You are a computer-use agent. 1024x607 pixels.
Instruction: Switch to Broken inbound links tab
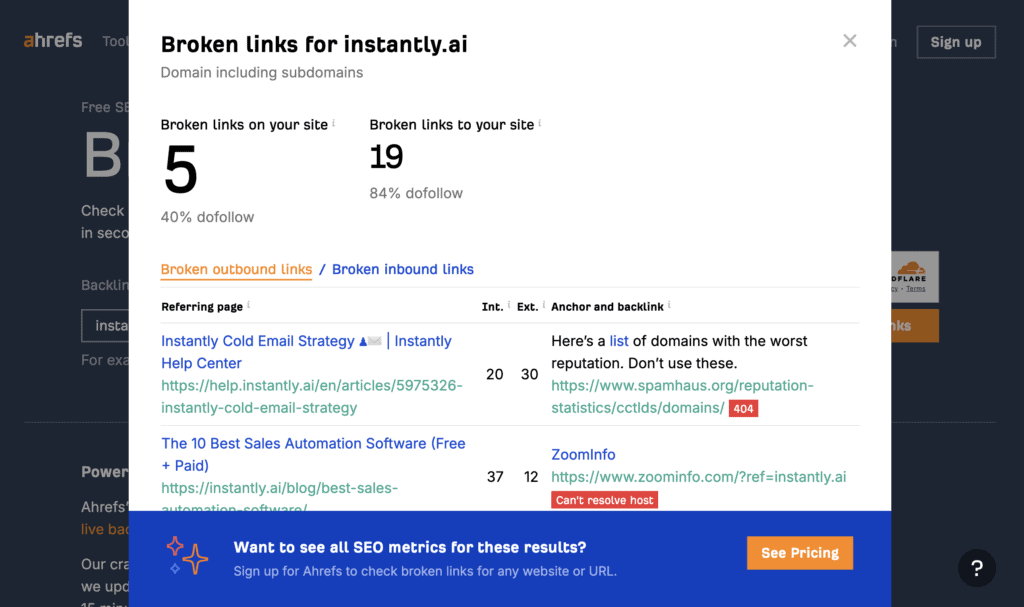tap(402, 269)
